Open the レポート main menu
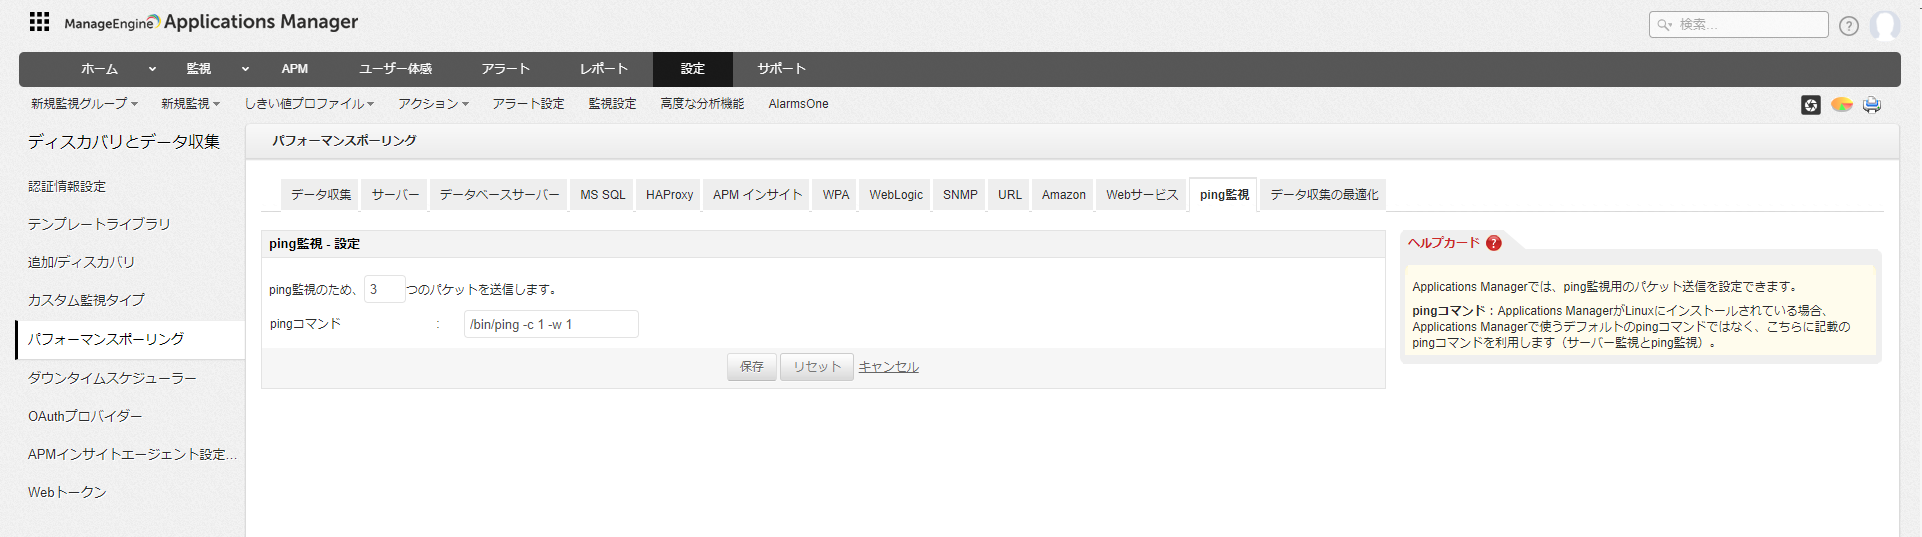Screen dimensions: 1922x537 pyautogui.click(x=604, y=69)
